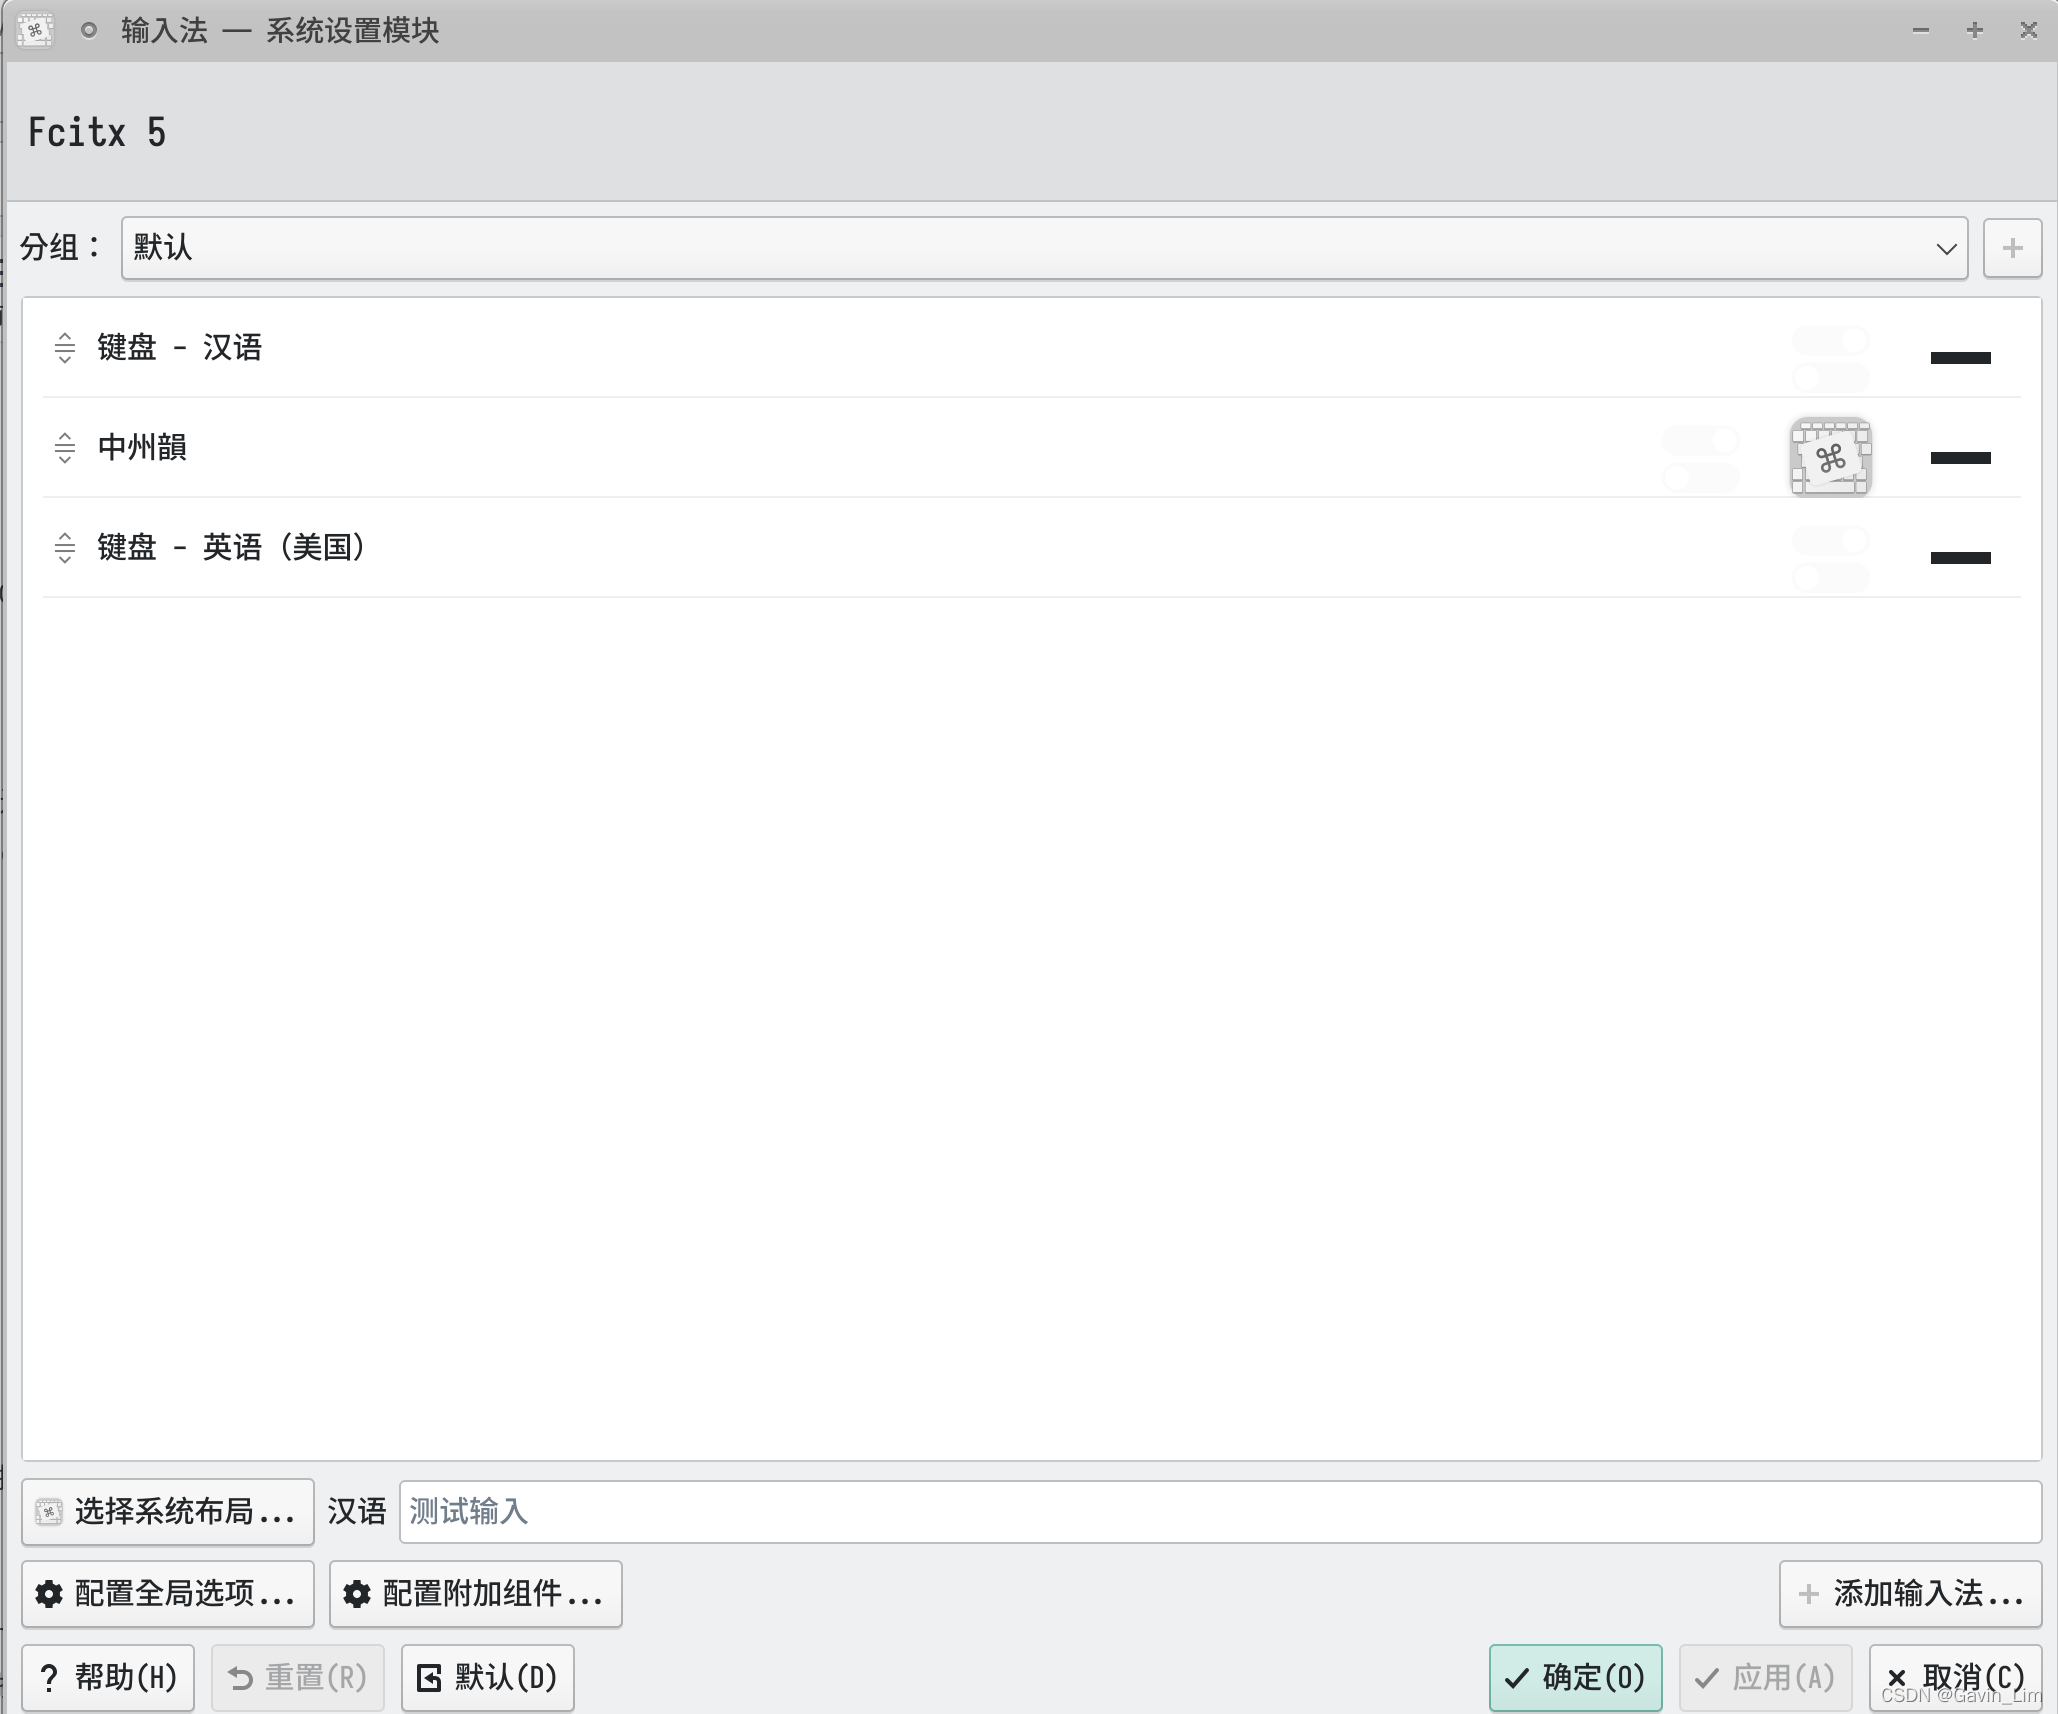Image resolution: width=2058 pixels, height=1714 pixels.
Task: Open 配置全局选项 settings
Action: (168, 1593)
